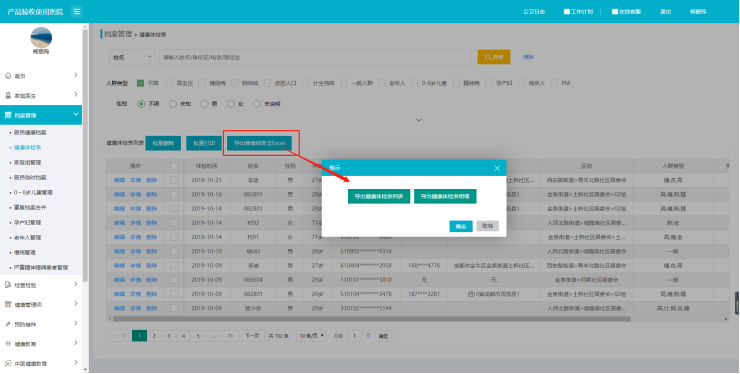Click the pagination 确定 jump button
This screenshot has width=740, height=374.
click(x=383, y=336)
